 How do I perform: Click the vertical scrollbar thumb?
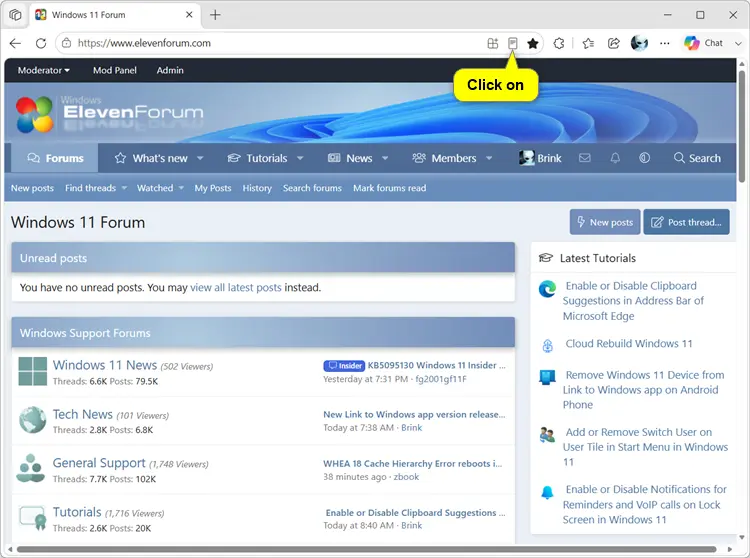tap(742, 126)
